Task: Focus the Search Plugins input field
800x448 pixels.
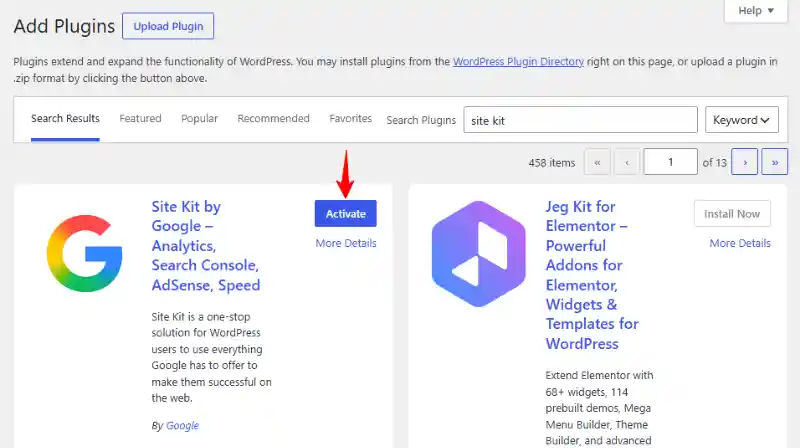Action: pos(580,120)
